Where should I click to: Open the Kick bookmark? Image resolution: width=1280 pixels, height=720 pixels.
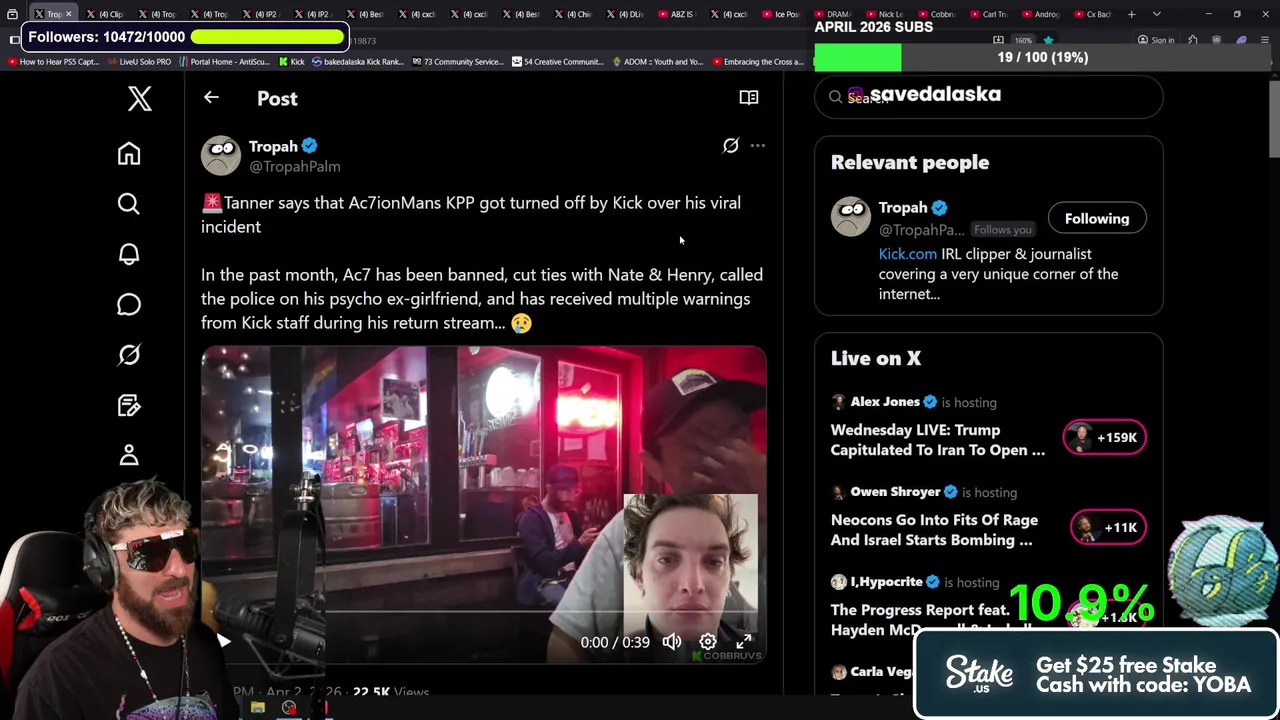pos(290,62)
